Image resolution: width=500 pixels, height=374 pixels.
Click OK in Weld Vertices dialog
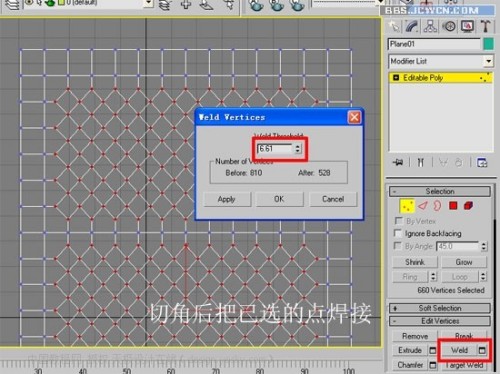279,199
